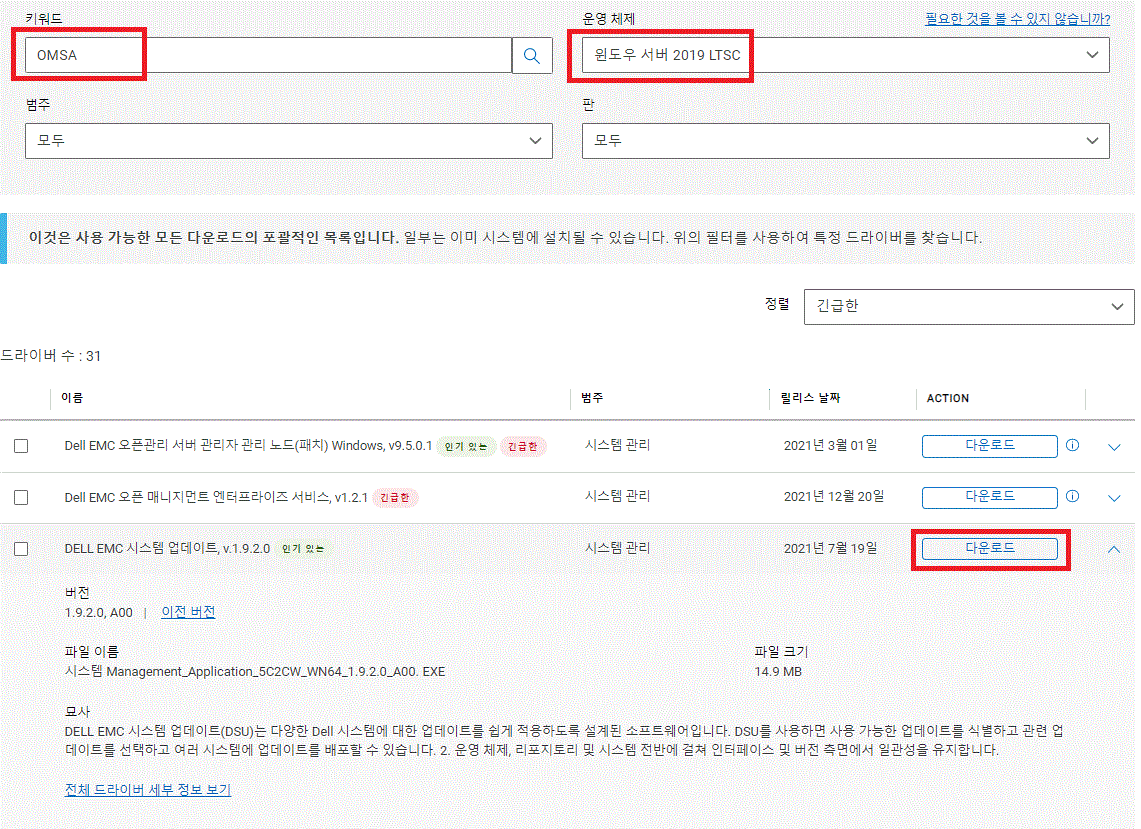Click the keyword search magnifier icon
This screenshot has height=829, width=1141.
coord(532,55)
